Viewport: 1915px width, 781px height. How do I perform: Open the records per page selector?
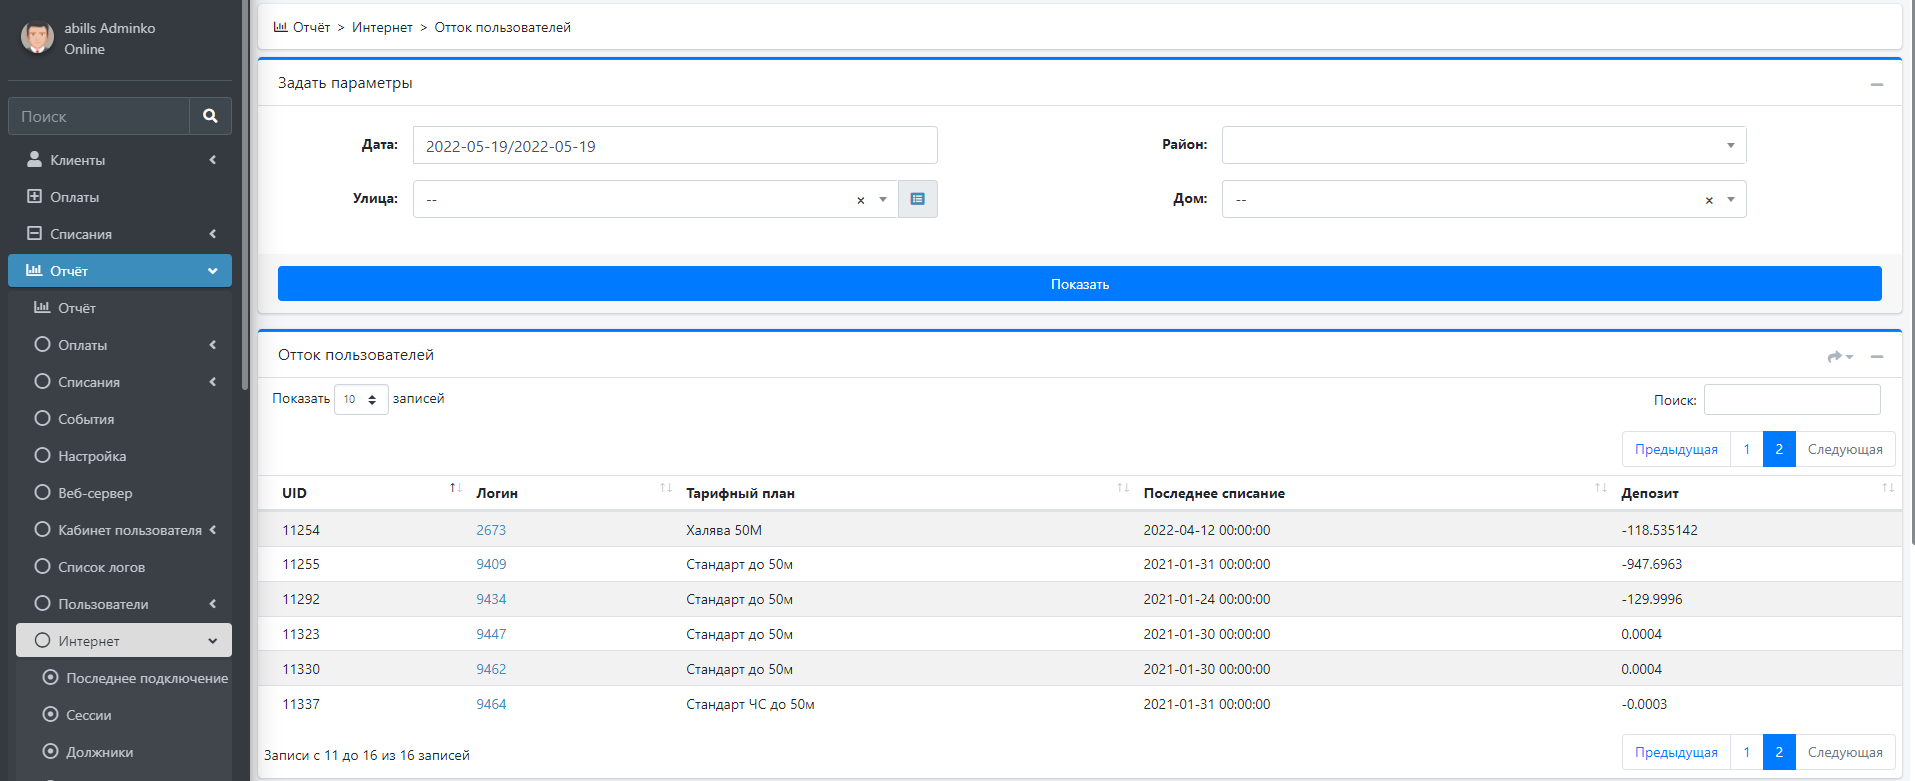pos(360,399)
